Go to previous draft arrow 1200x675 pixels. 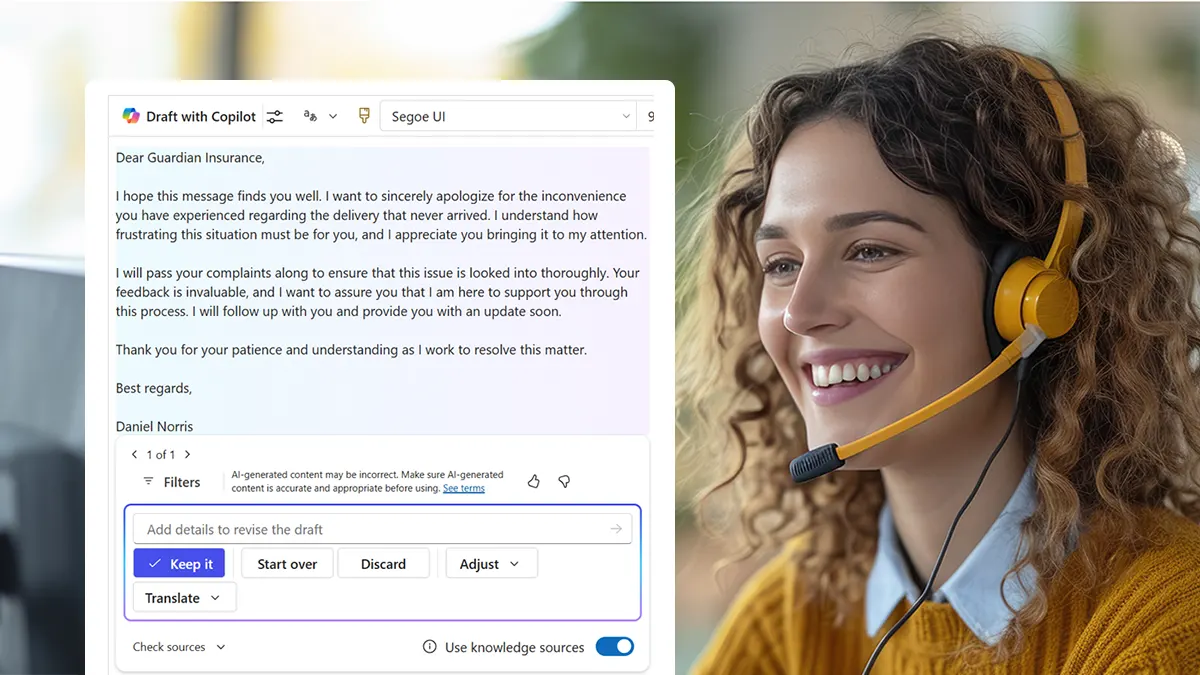click(135, 454)
